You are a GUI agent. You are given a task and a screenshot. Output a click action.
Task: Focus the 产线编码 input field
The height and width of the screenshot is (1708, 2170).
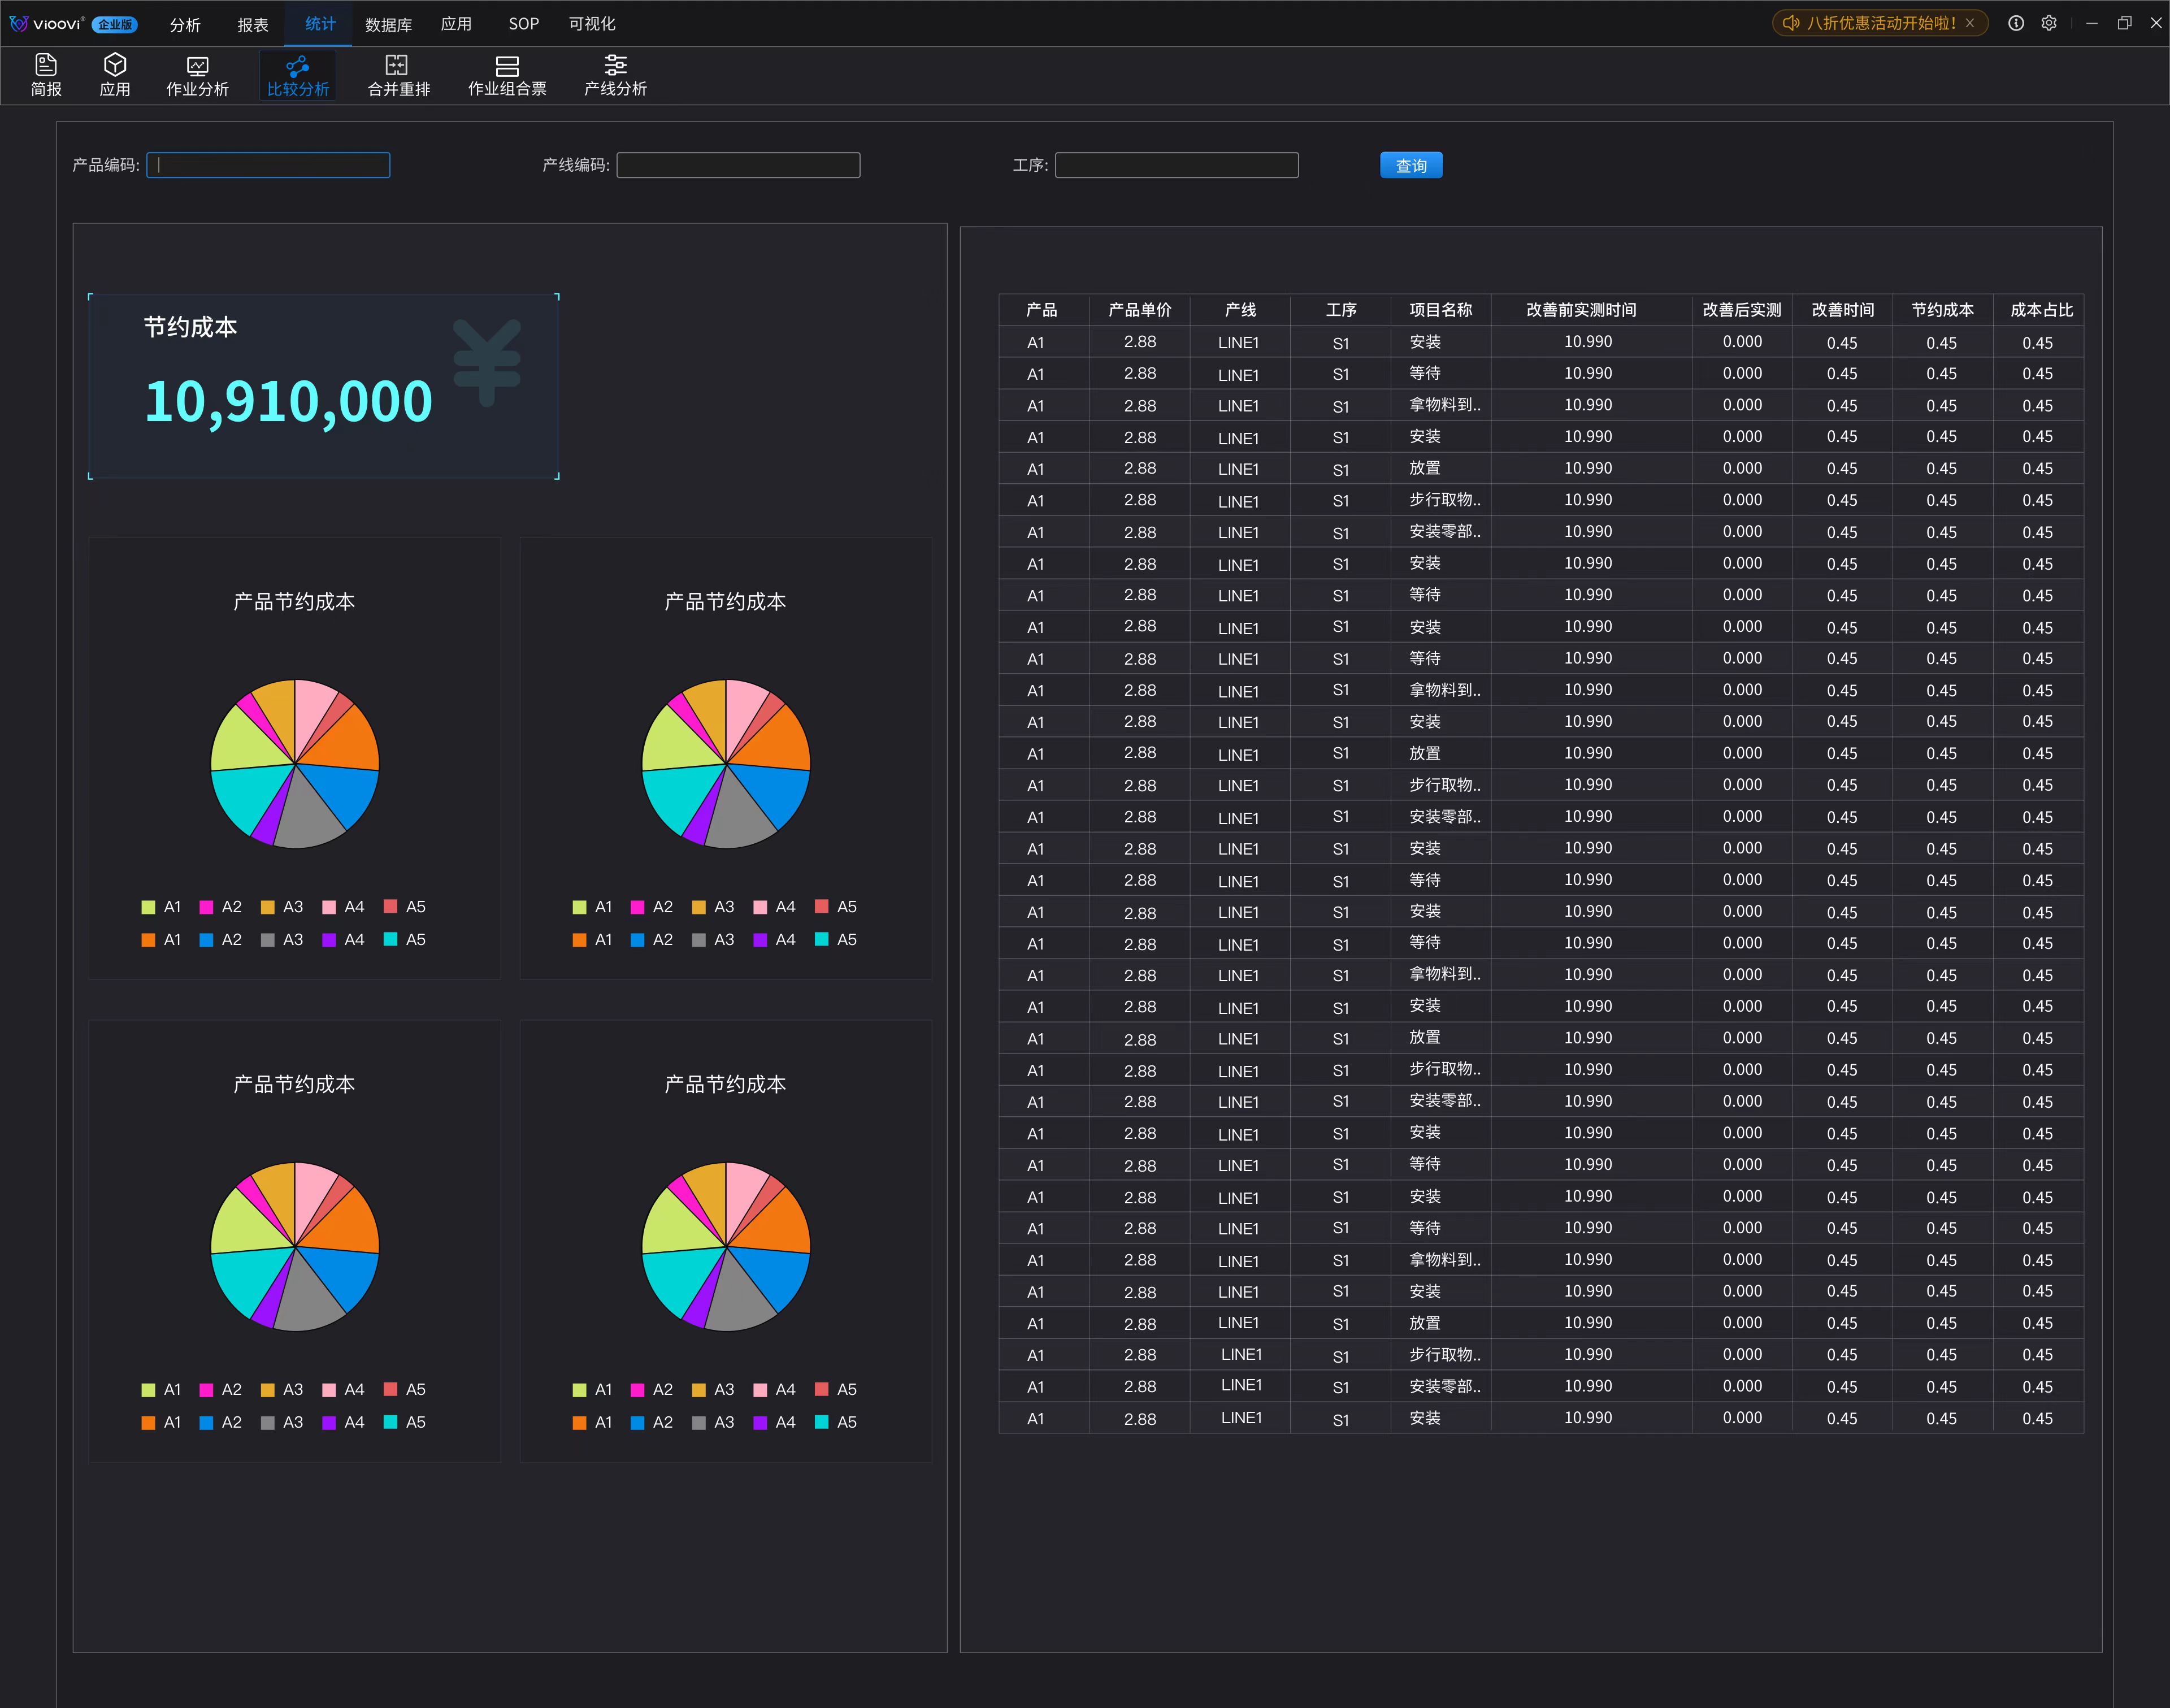(738, 165)
